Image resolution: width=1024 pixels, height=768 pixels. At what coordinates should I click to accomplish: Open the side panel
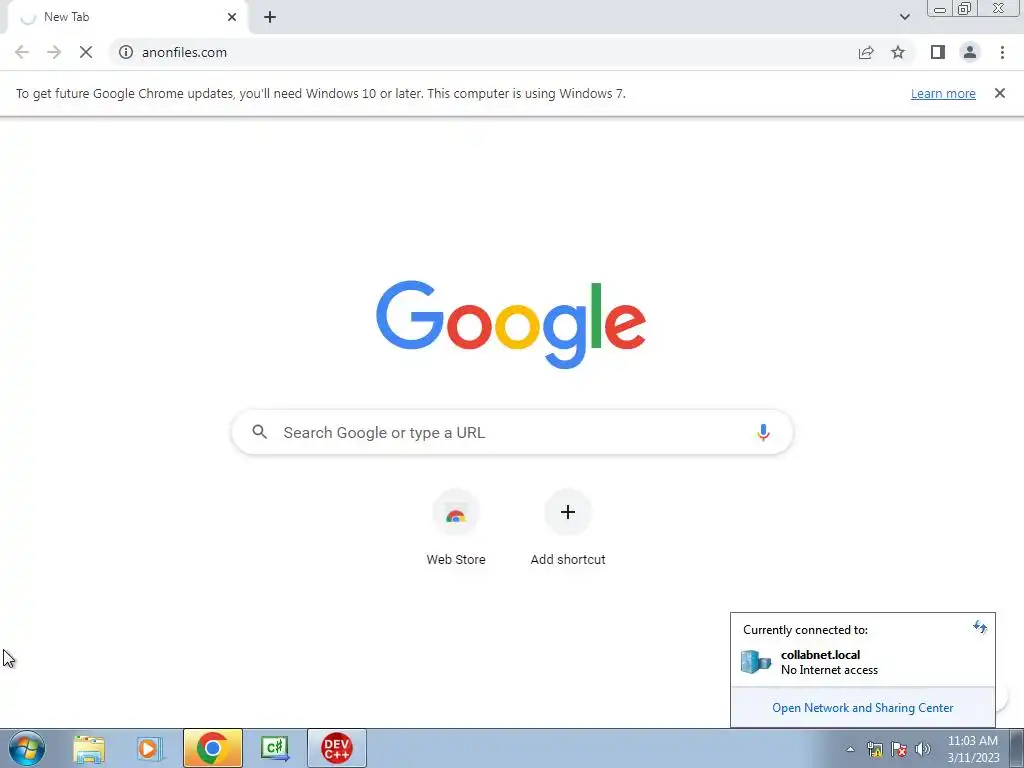pyautogui.click(x=938, y=52)
